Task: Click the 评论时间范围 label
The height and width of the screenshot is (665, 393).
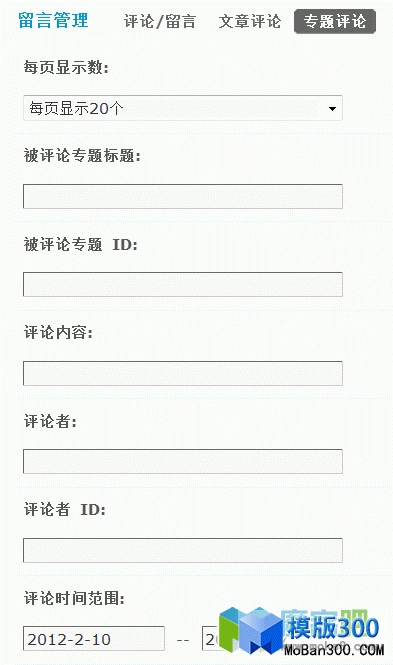Action: click(74, 598)
